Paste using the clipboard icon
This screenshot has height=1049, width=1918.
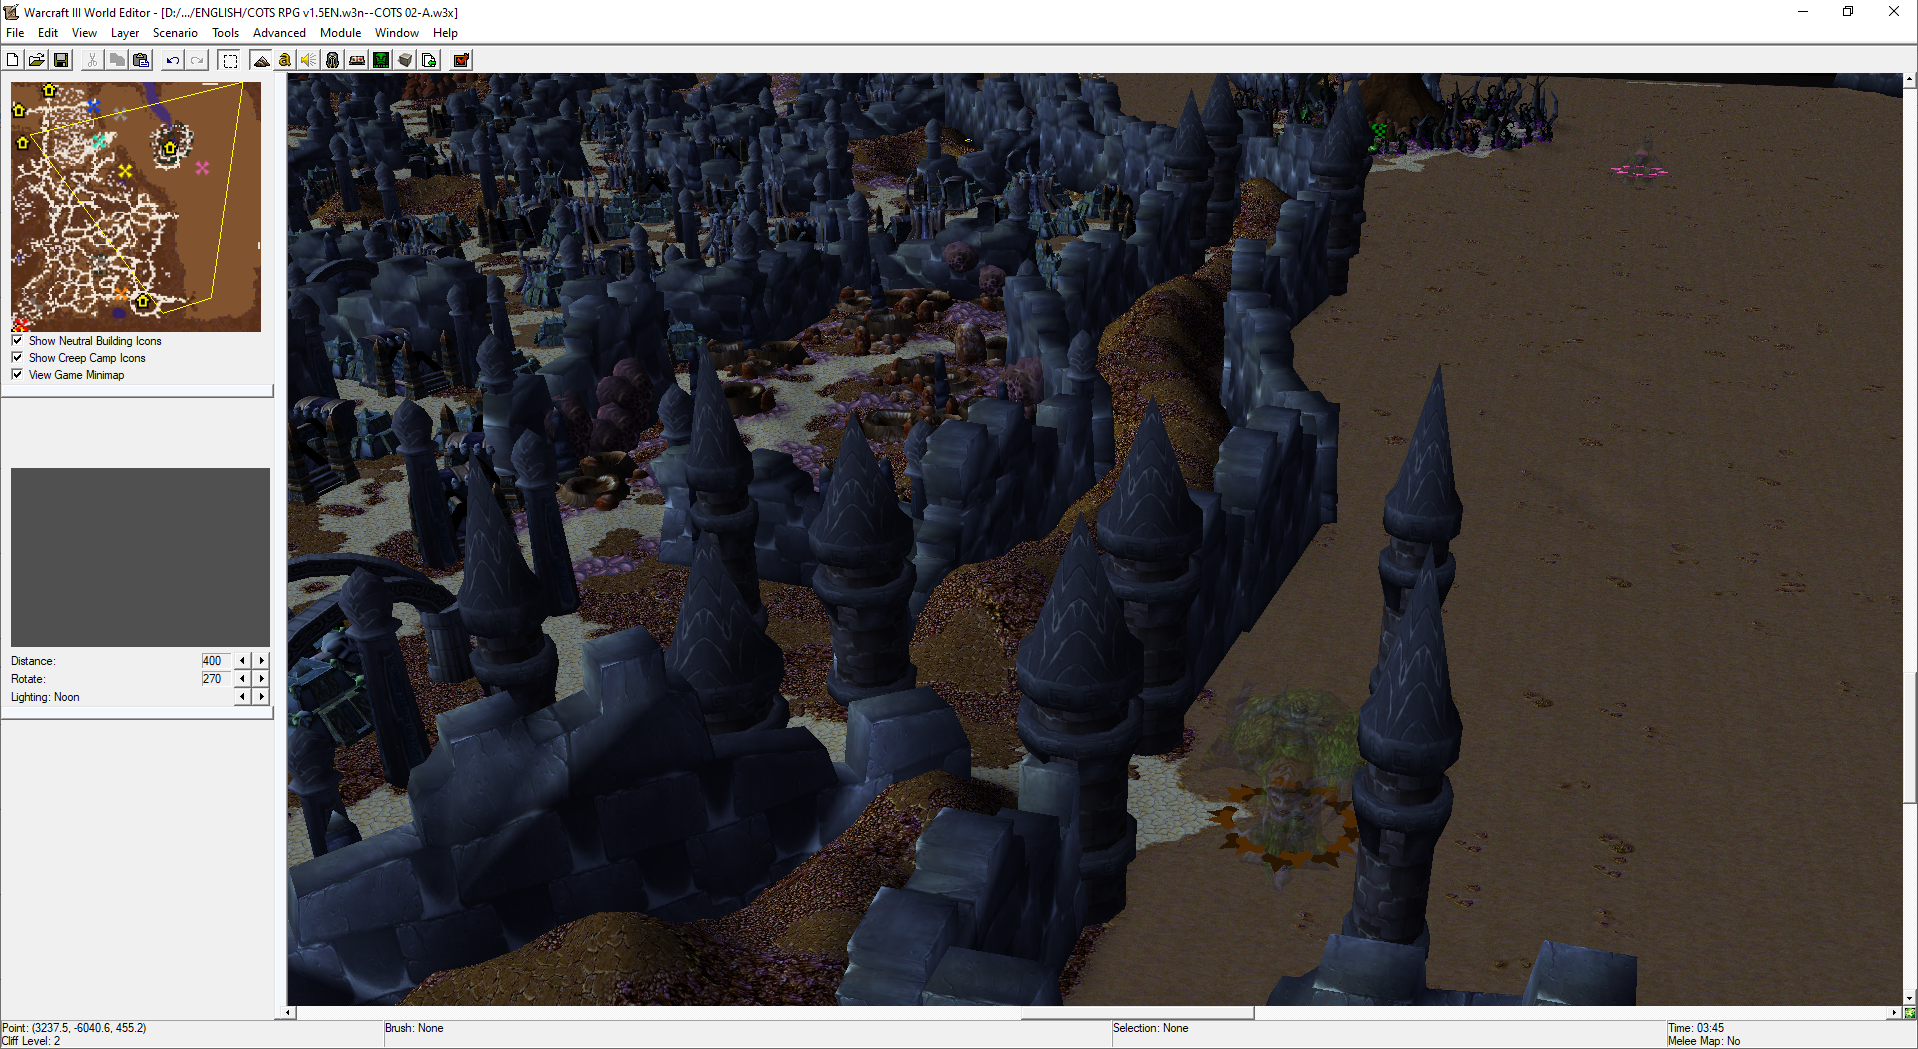[x=141, y=60]
